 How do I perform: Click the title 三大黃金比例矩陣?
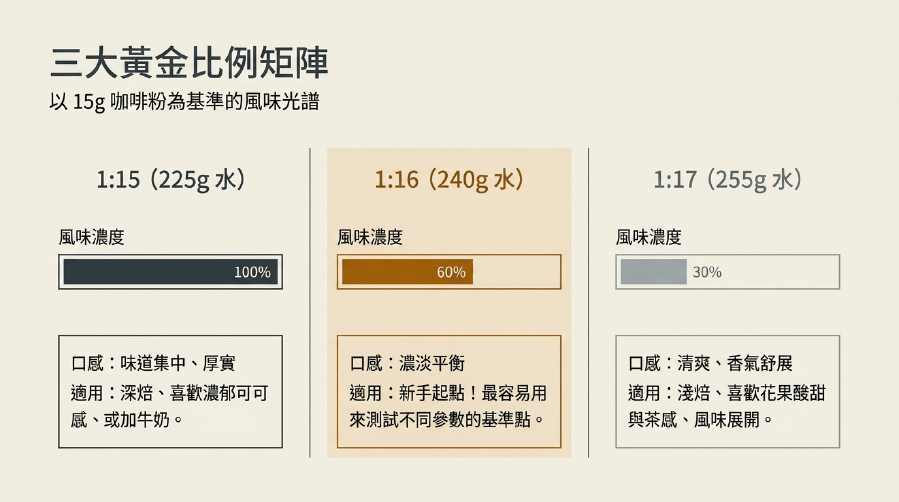(189, 62)
